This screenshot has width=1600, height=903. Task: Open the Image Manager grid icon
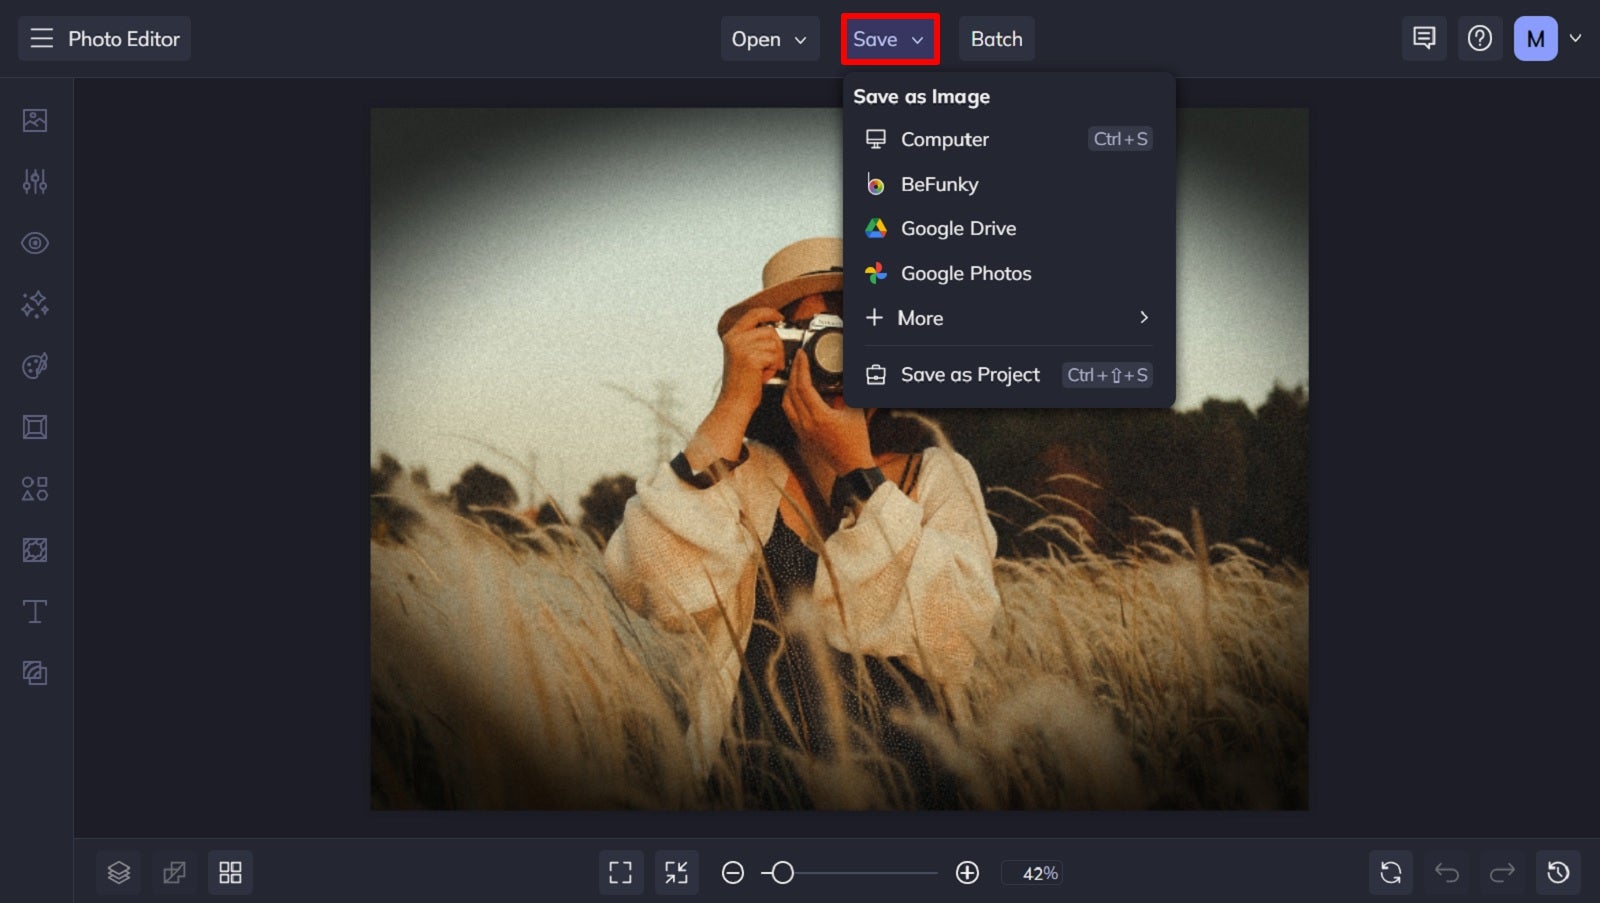click(231, 872)
